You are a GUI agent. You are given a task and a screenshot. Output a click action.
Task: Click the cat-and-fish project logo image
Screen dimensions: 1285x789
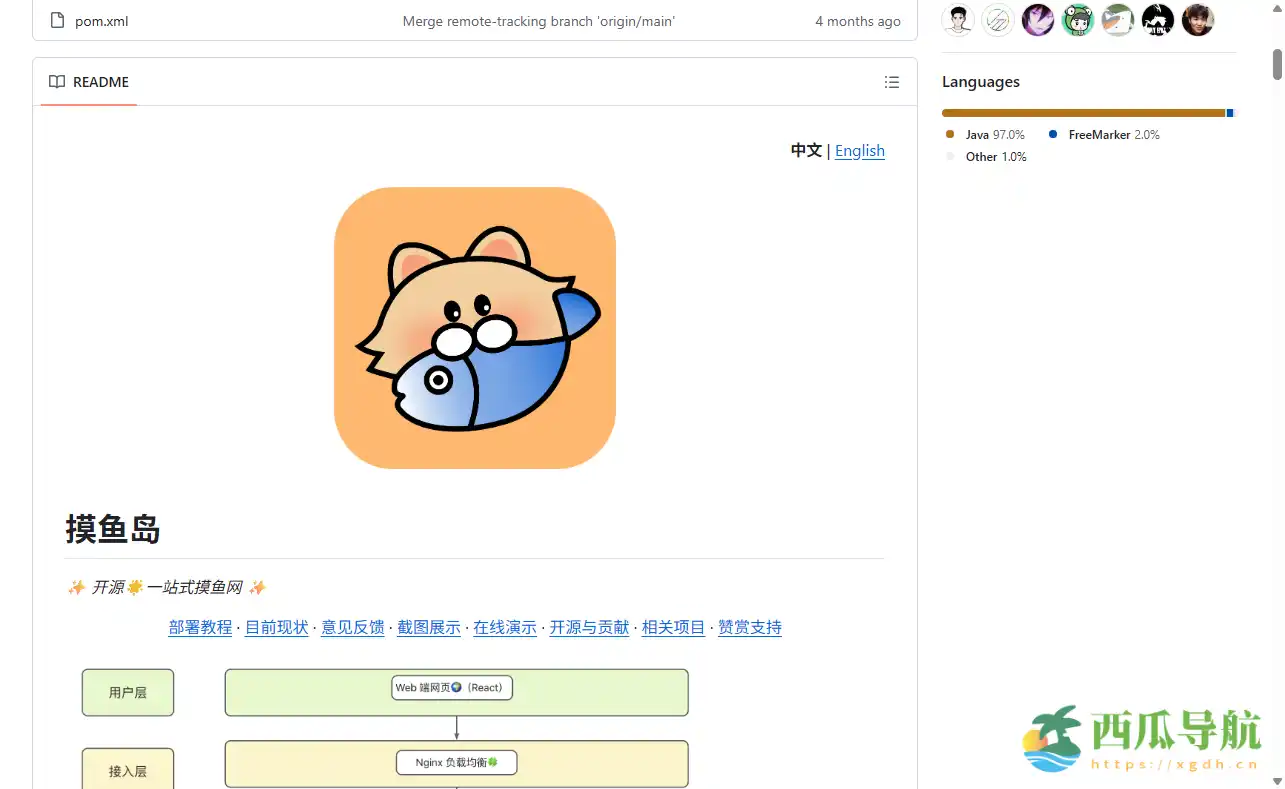pyautogui.click(x=475, y=328)
